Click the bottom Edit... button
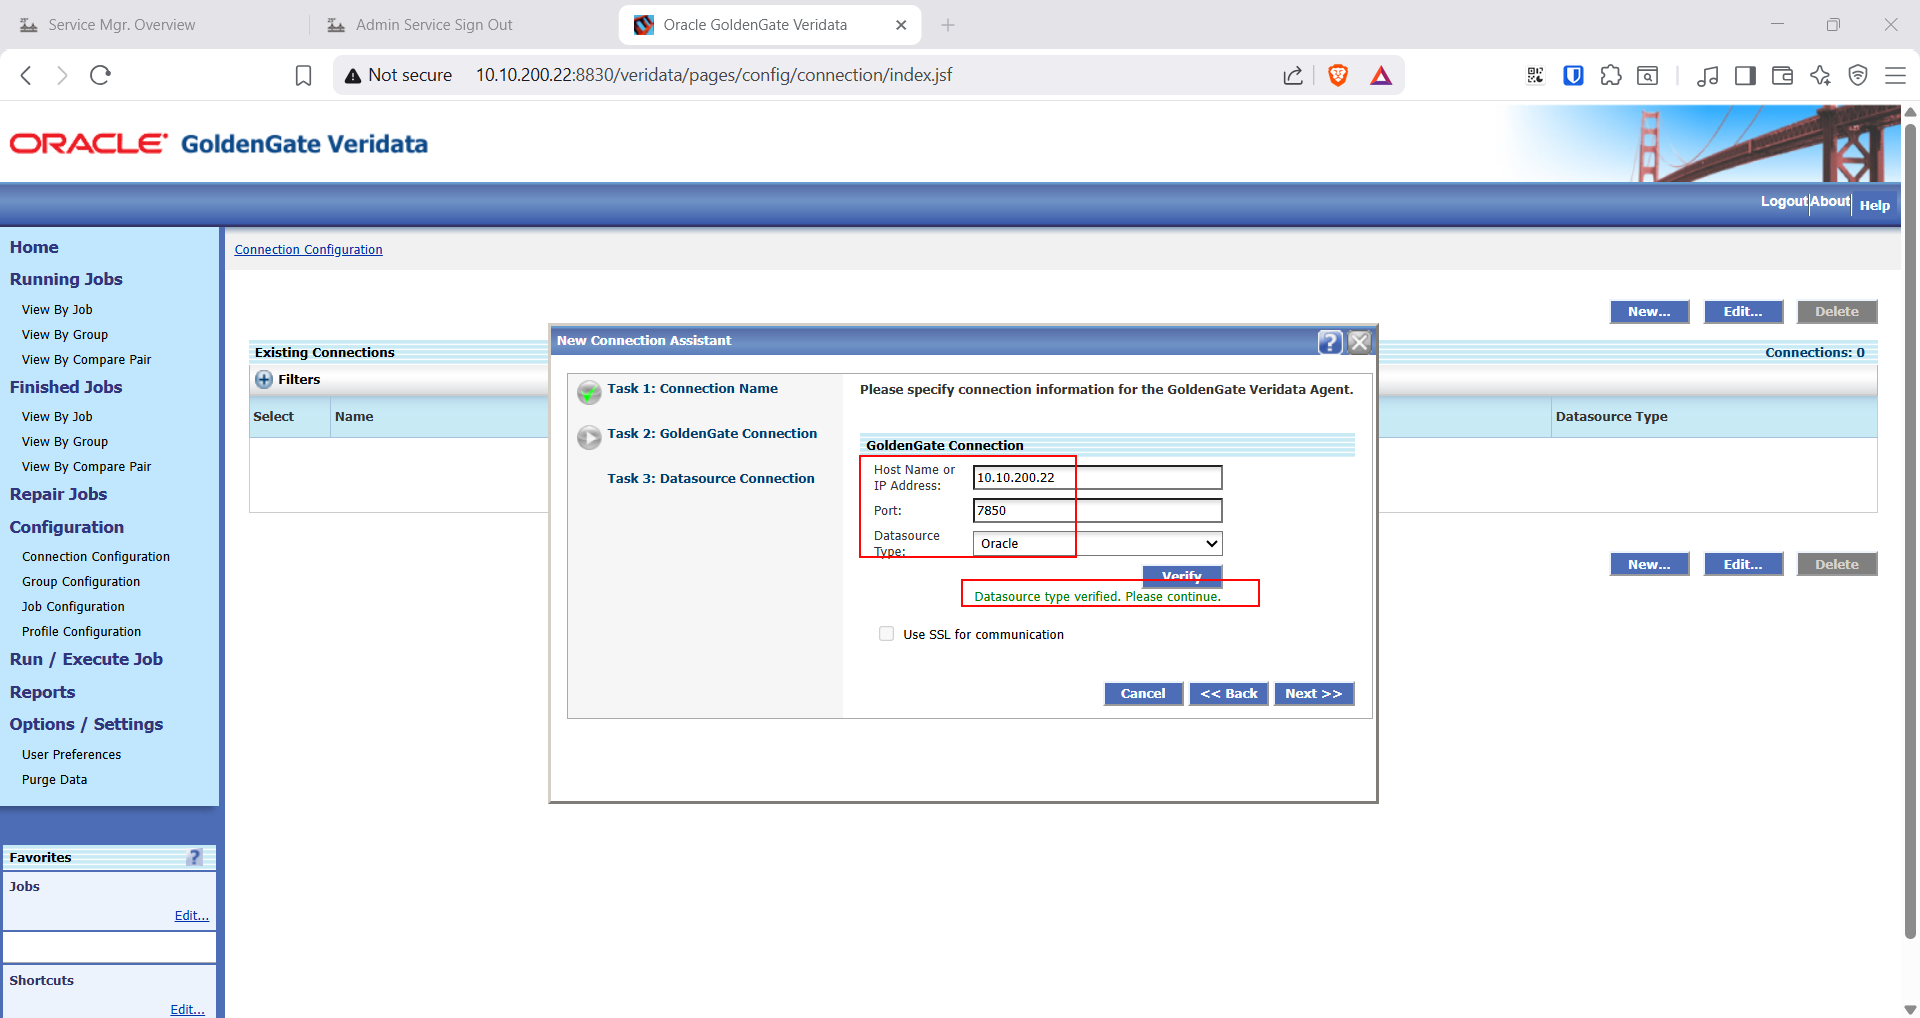The image size is (1920, 1018). [x=1743, y=565]
